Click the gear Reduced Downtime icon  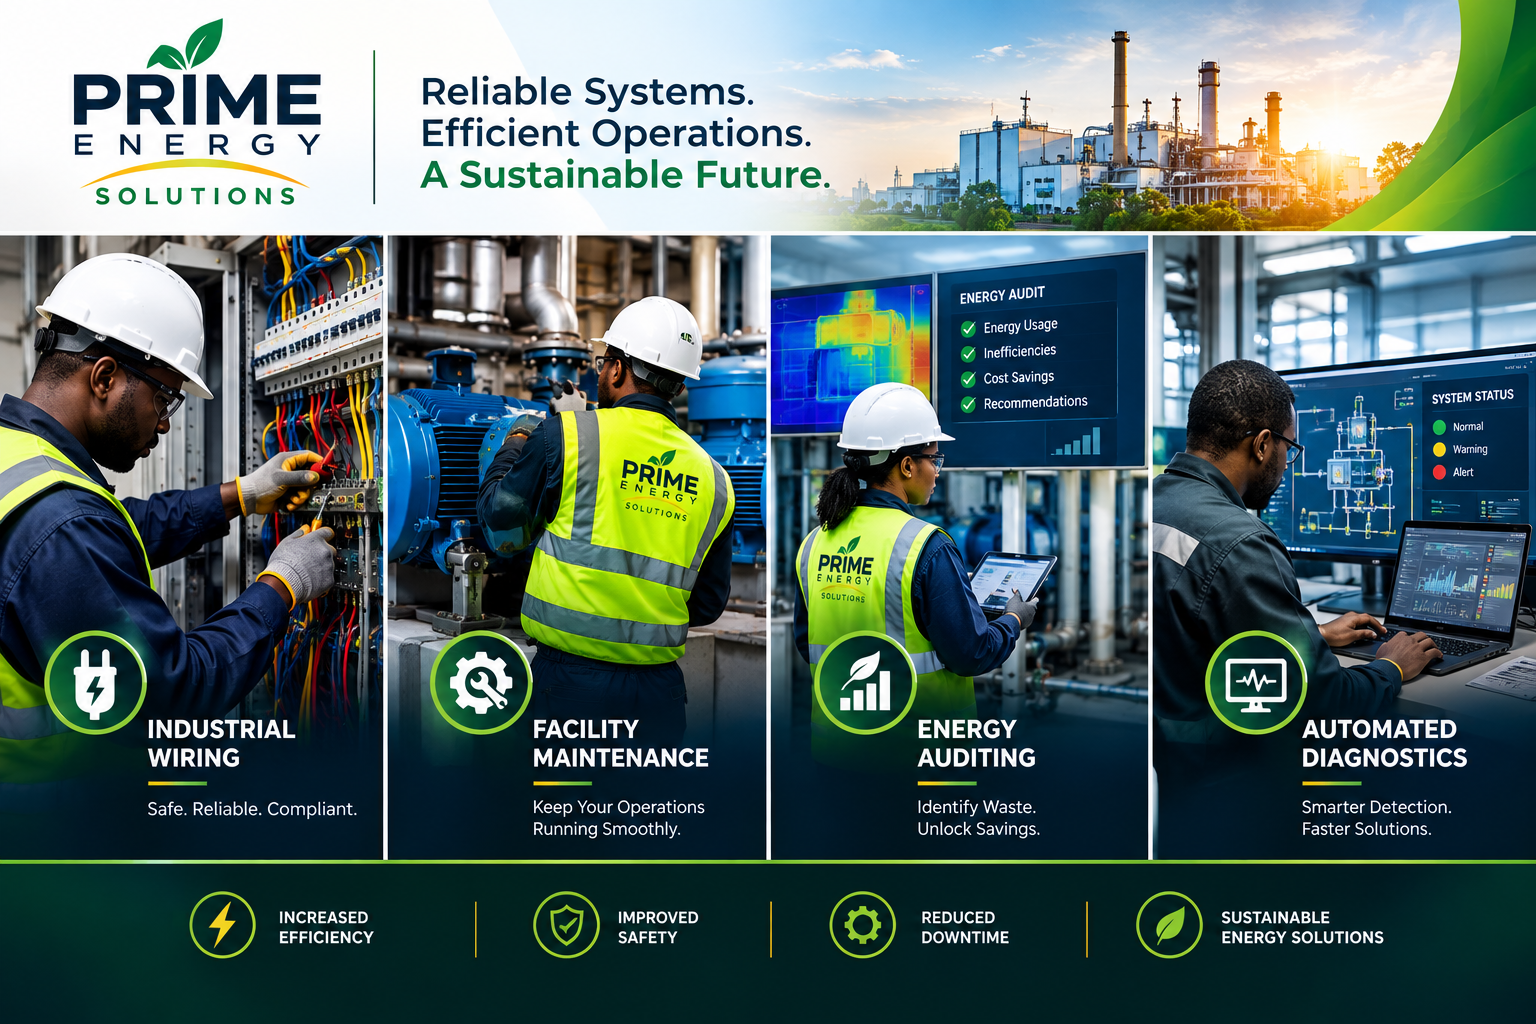click(x=862, y=925)
